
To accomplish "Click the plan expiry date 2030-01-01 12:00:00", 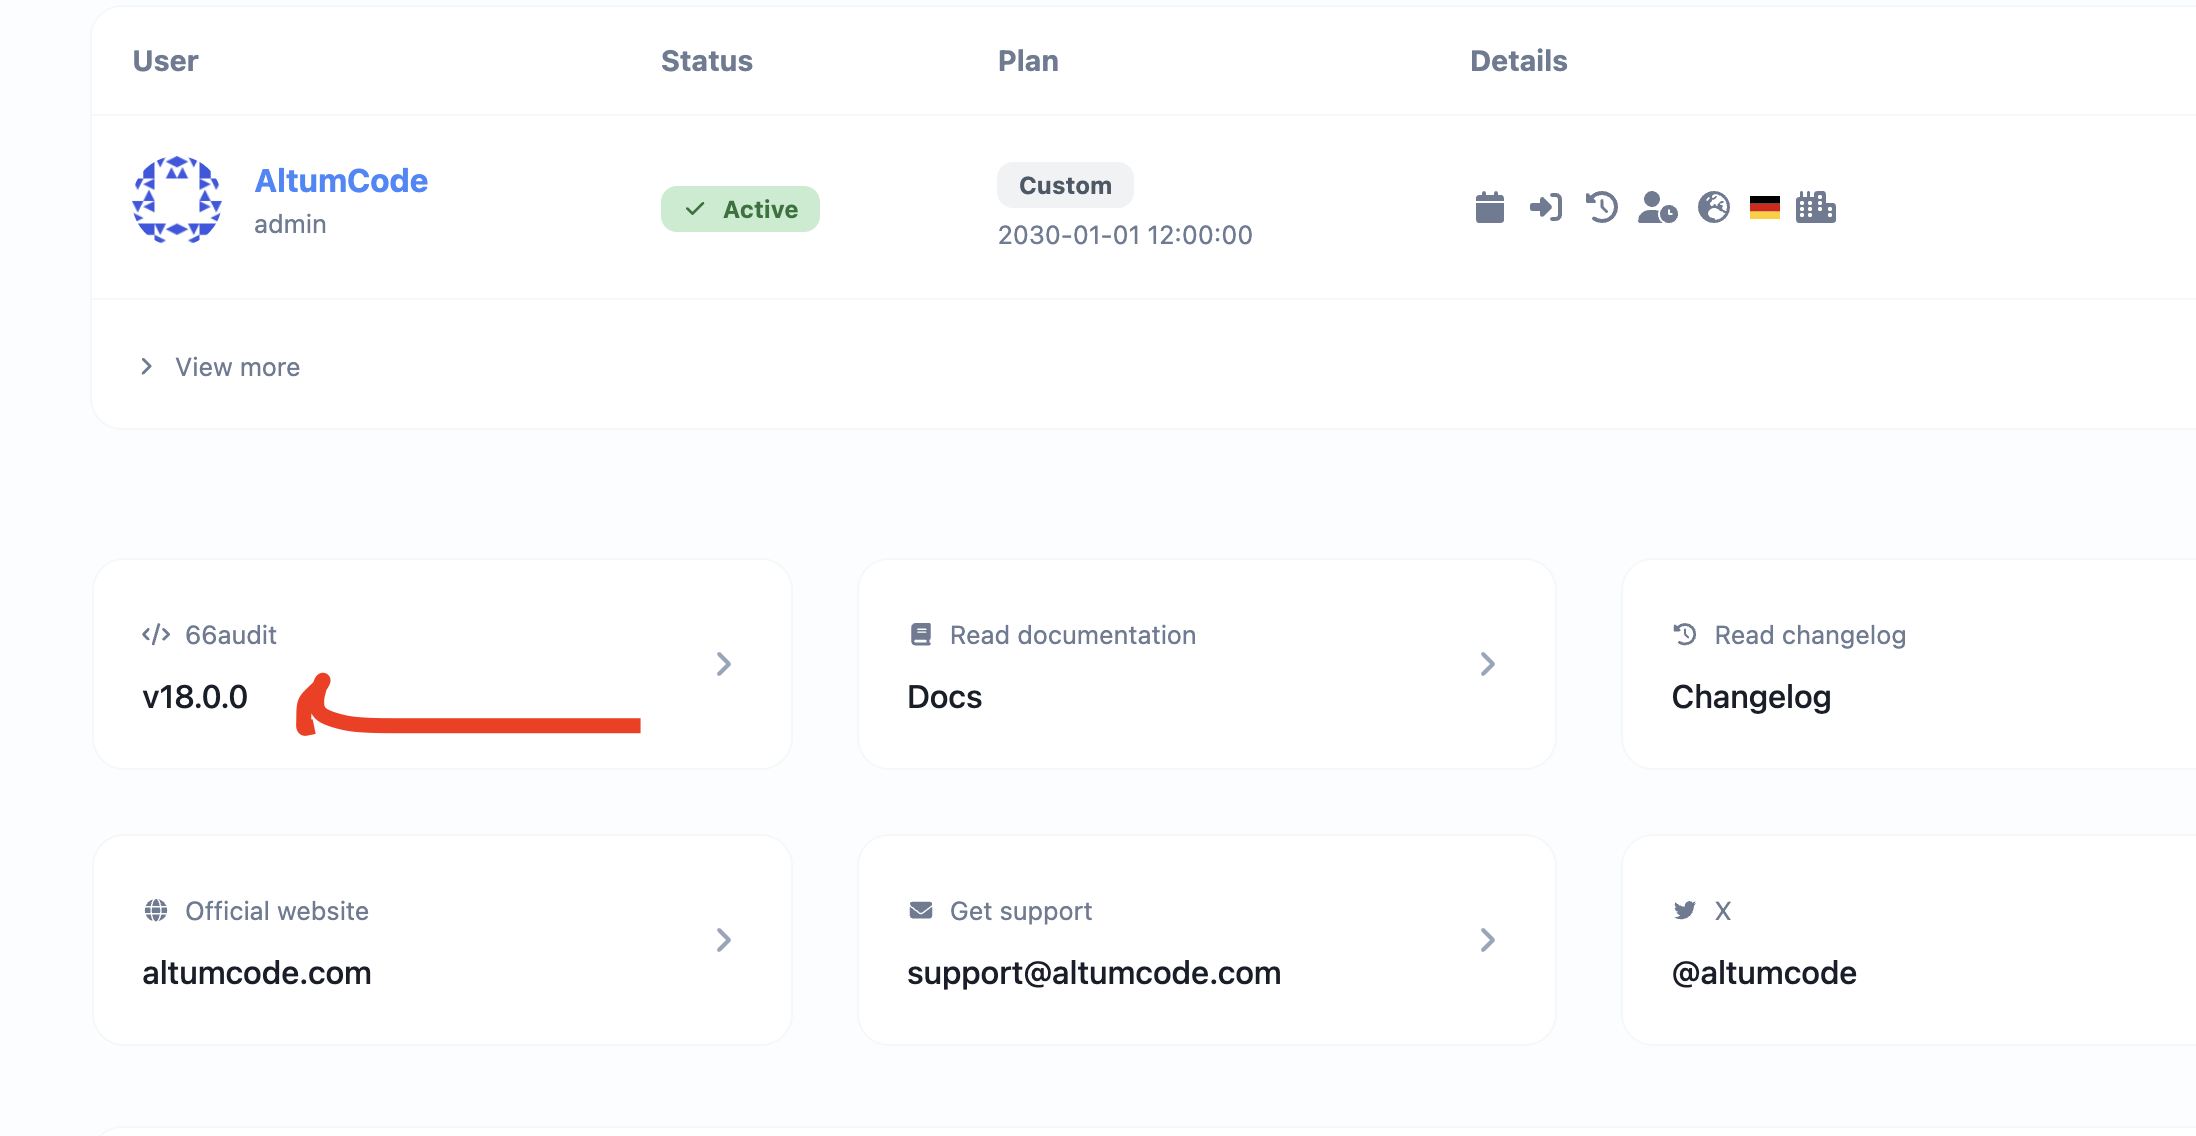I will (x=1125, y=235).
